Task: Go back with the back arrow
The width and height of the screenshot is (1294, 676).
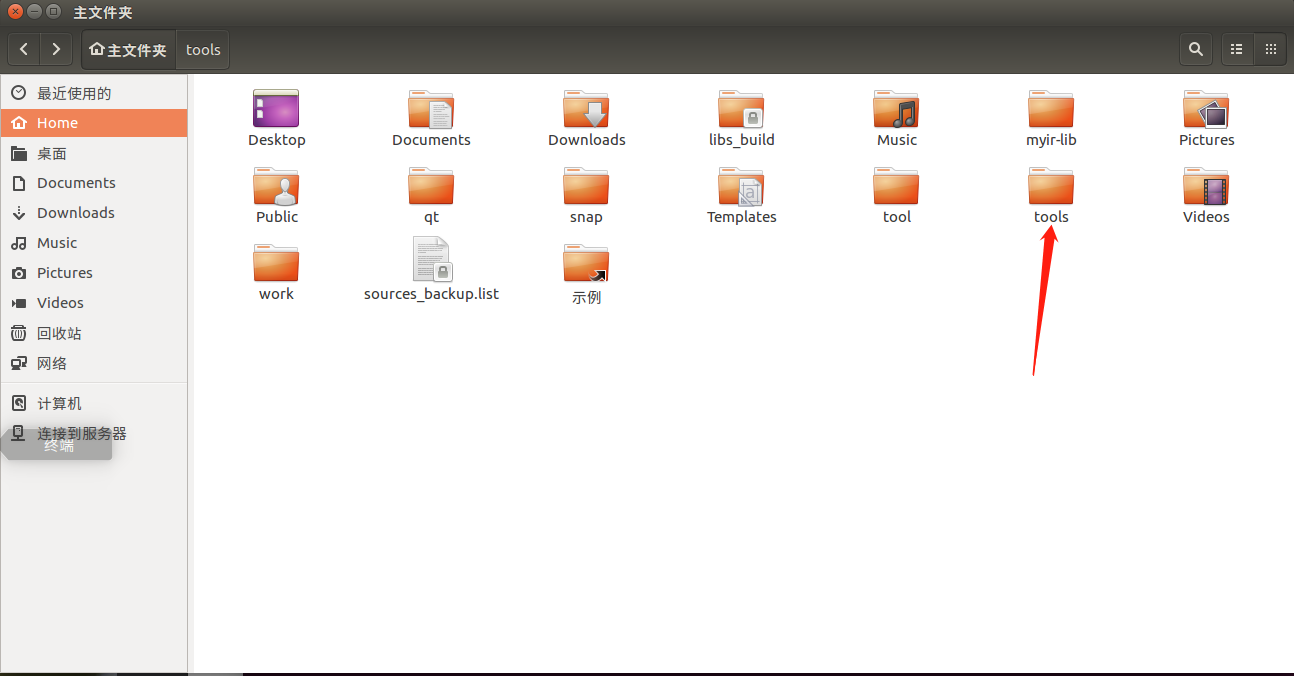Action: click(x=24, y=49)
